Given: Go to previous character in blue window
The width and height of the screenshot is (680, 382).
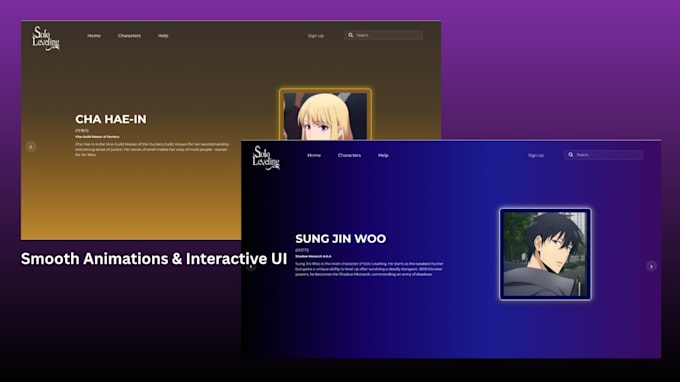Looking at the screenshot, I should (251, 267).
